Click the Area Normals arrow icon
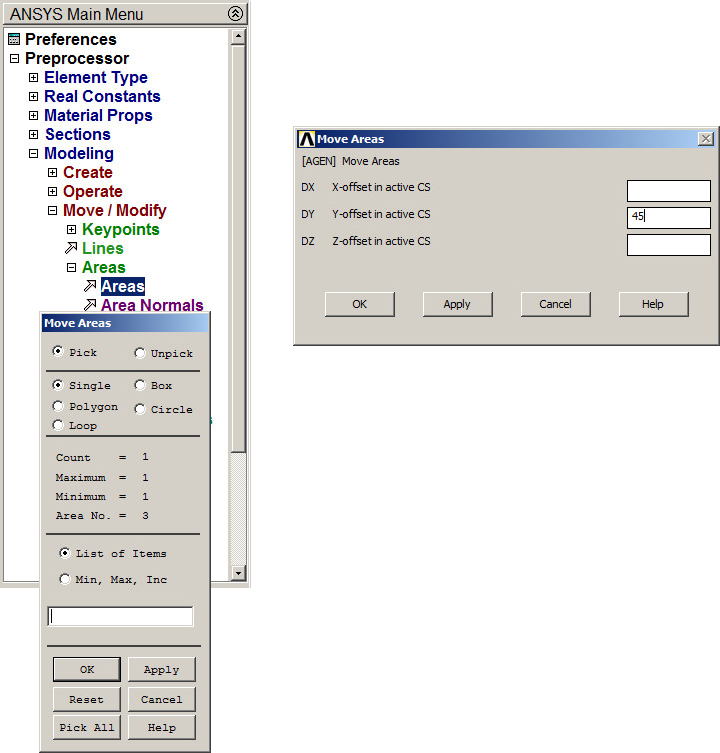The image size is (720, 753). click(90, 305)
